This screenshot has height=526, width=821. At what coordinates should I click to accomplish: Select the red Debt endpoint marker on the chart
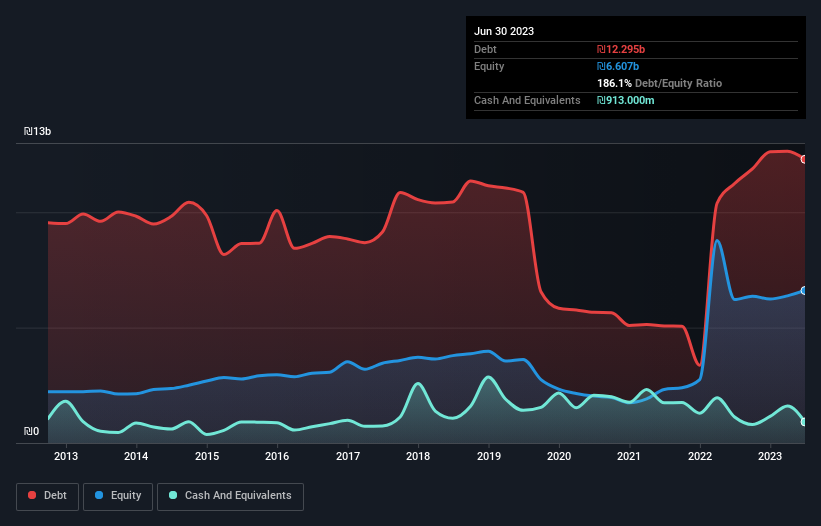[x=804, y=159]
